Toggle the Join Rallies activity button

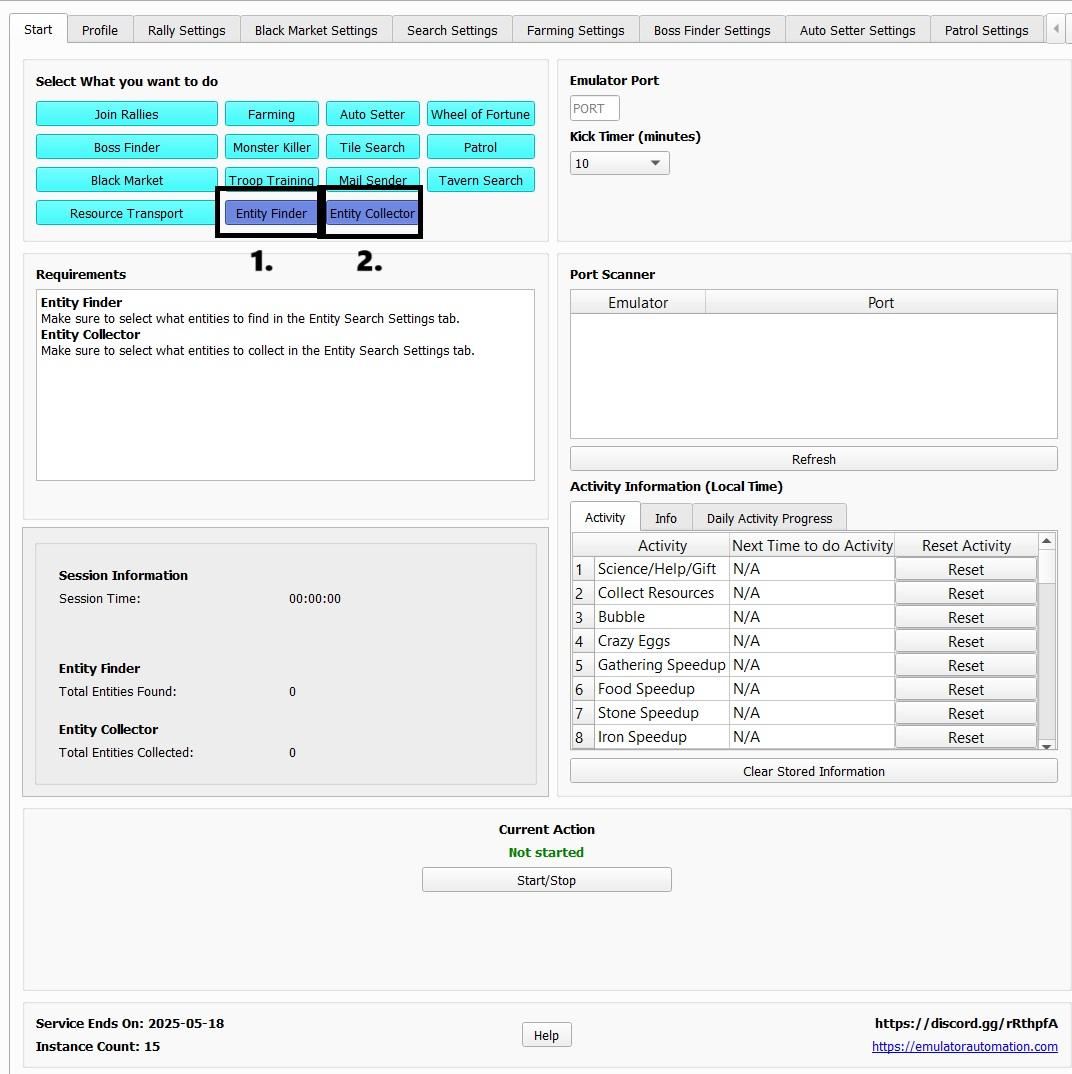coord(127,114)
